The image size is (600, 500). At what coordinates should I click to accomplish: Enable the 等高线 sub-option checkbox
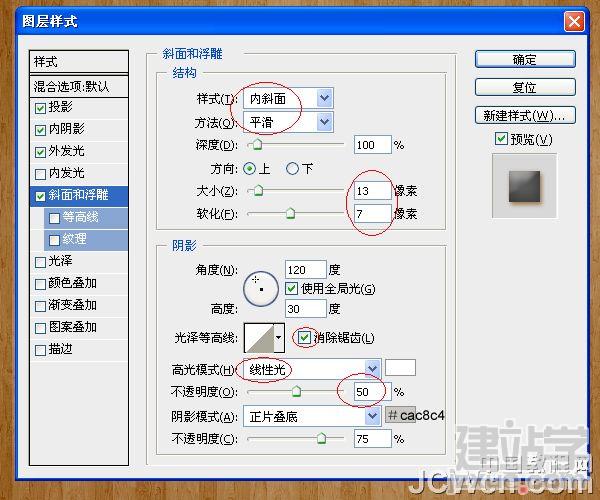54,218
